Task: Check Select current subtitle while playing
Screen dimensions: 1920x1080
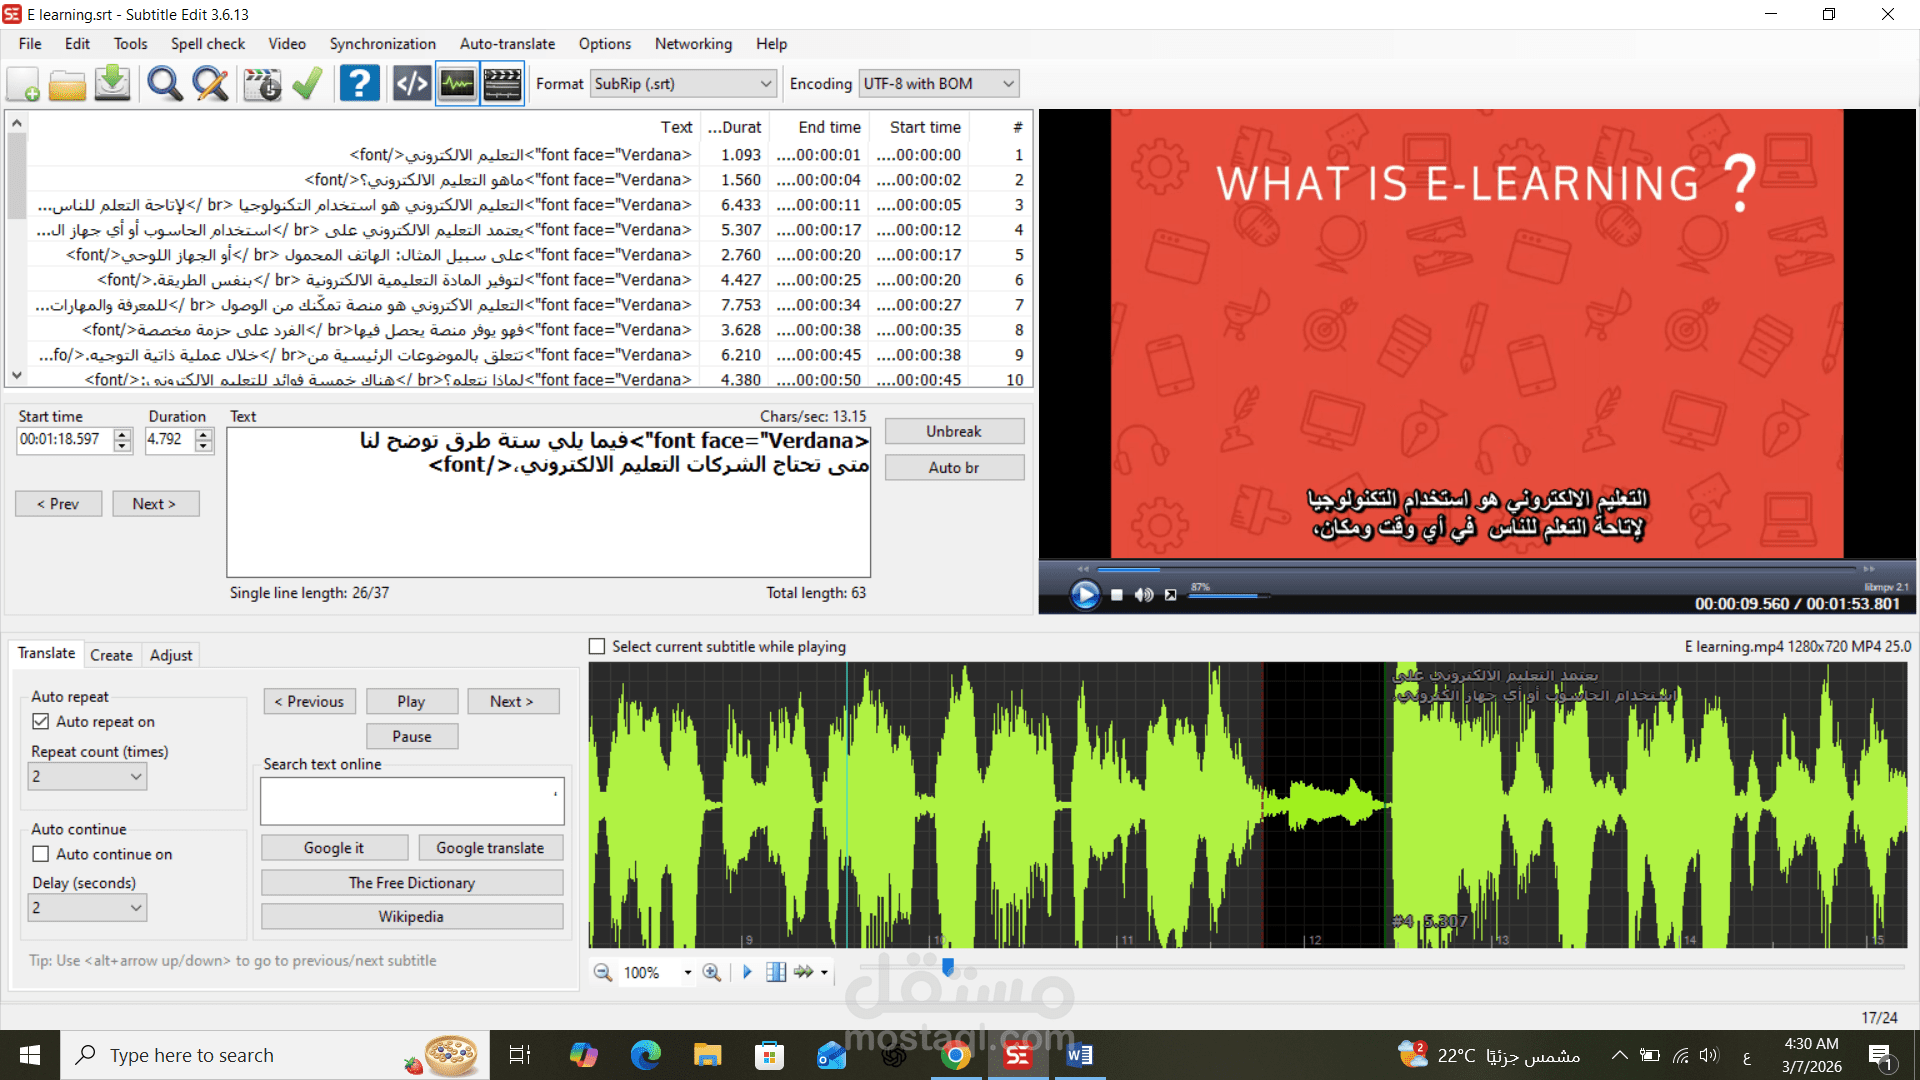Action: pyautogui.click(x=597, y=647)
